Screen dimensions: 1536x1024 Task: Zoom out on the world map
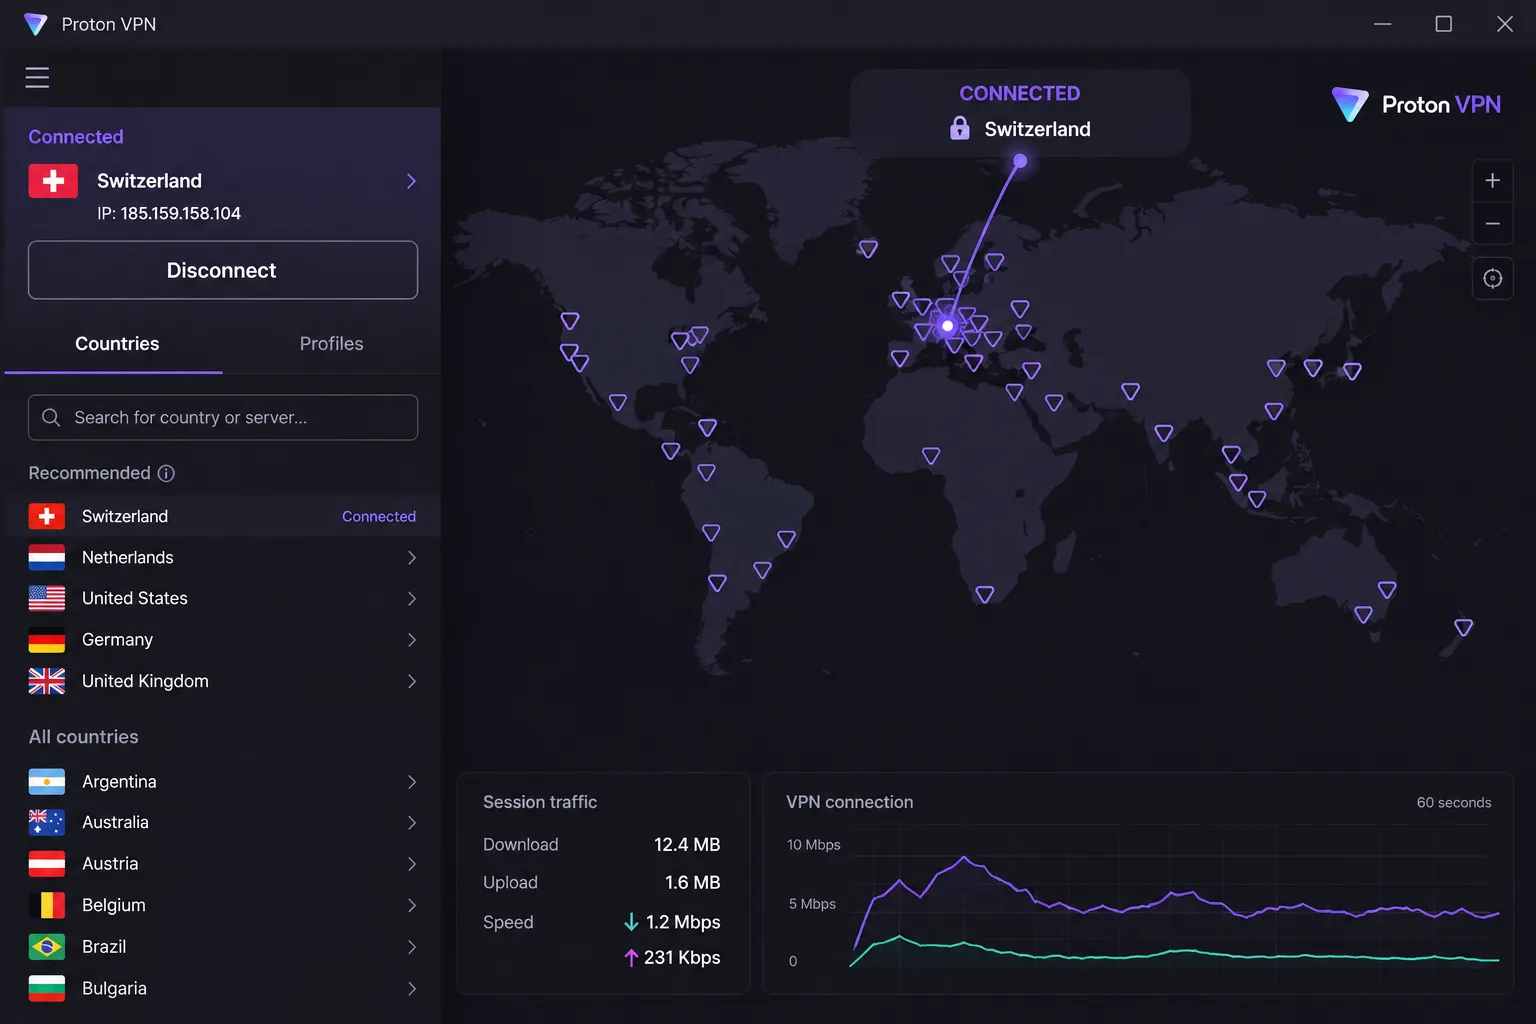point(1492,224)
